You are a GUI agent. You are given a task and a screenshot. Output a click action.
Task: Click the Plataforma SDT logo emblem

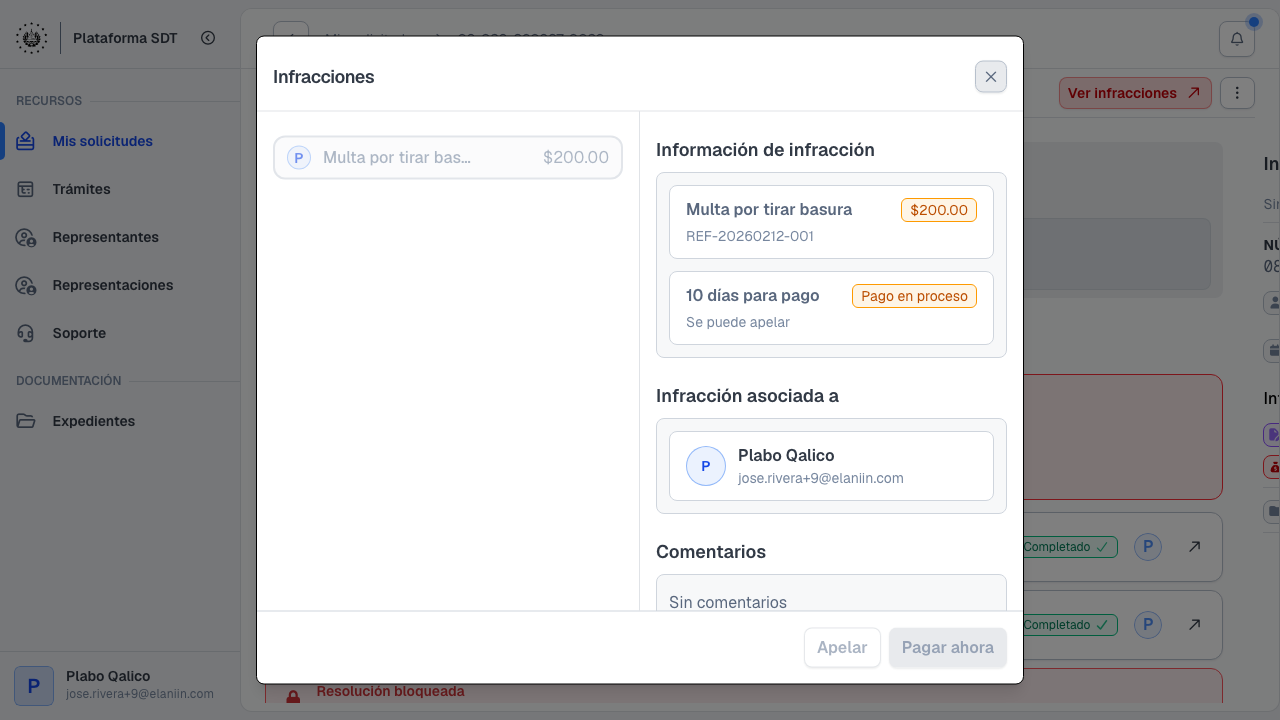point(31,38)
